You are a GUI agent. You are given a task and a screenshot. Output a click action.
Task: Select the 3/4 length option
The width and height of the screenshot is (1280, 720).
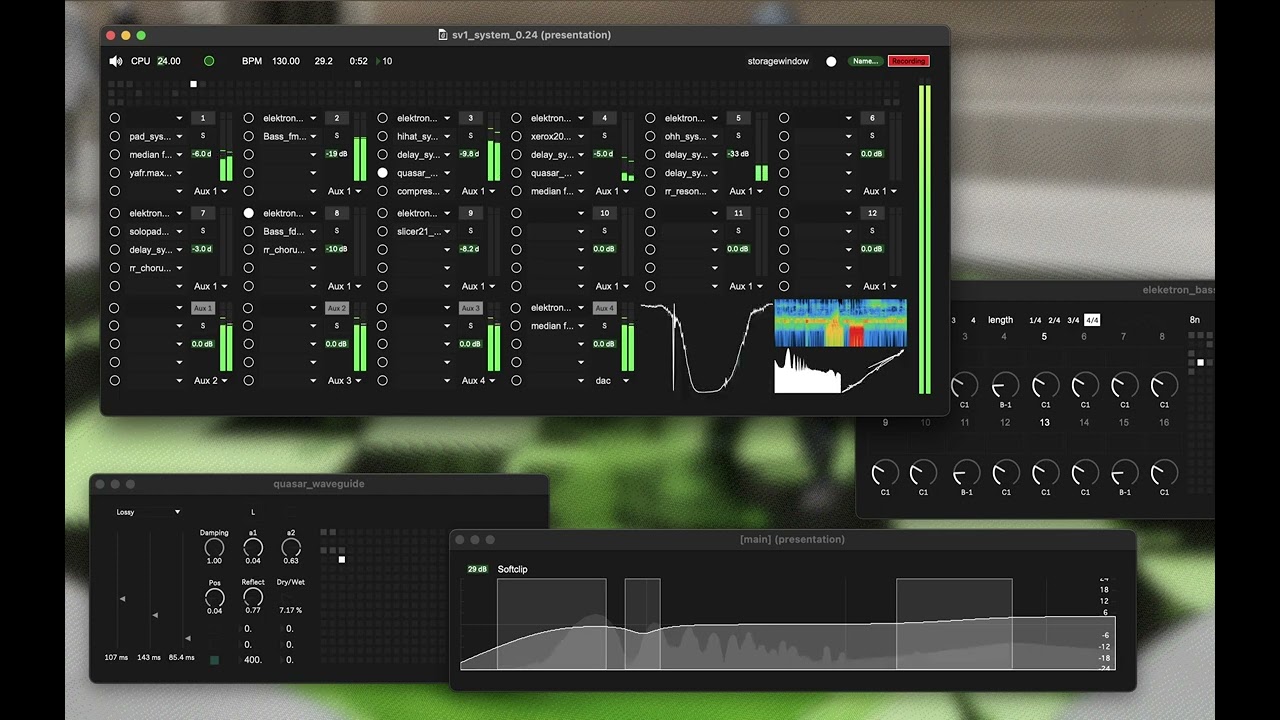1073,320
